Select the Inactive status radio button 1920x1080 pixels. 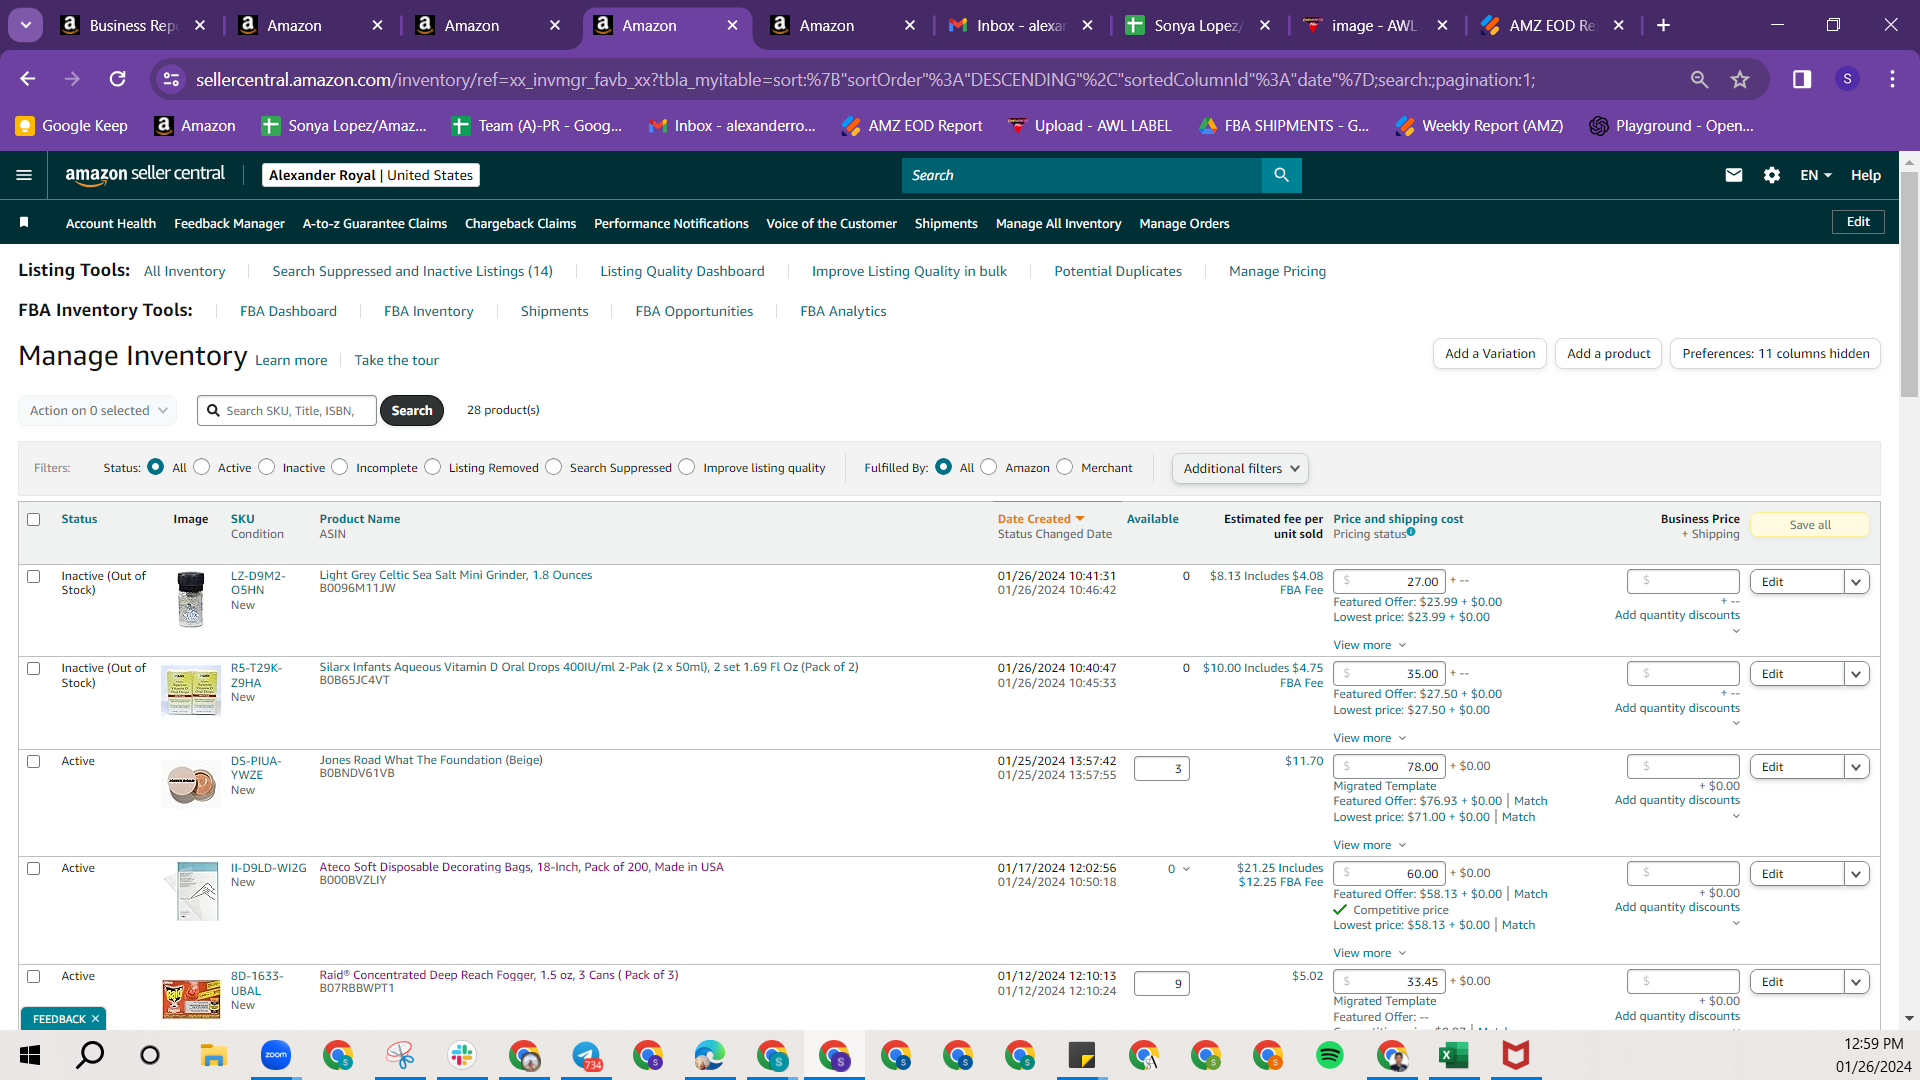[267, 467]
